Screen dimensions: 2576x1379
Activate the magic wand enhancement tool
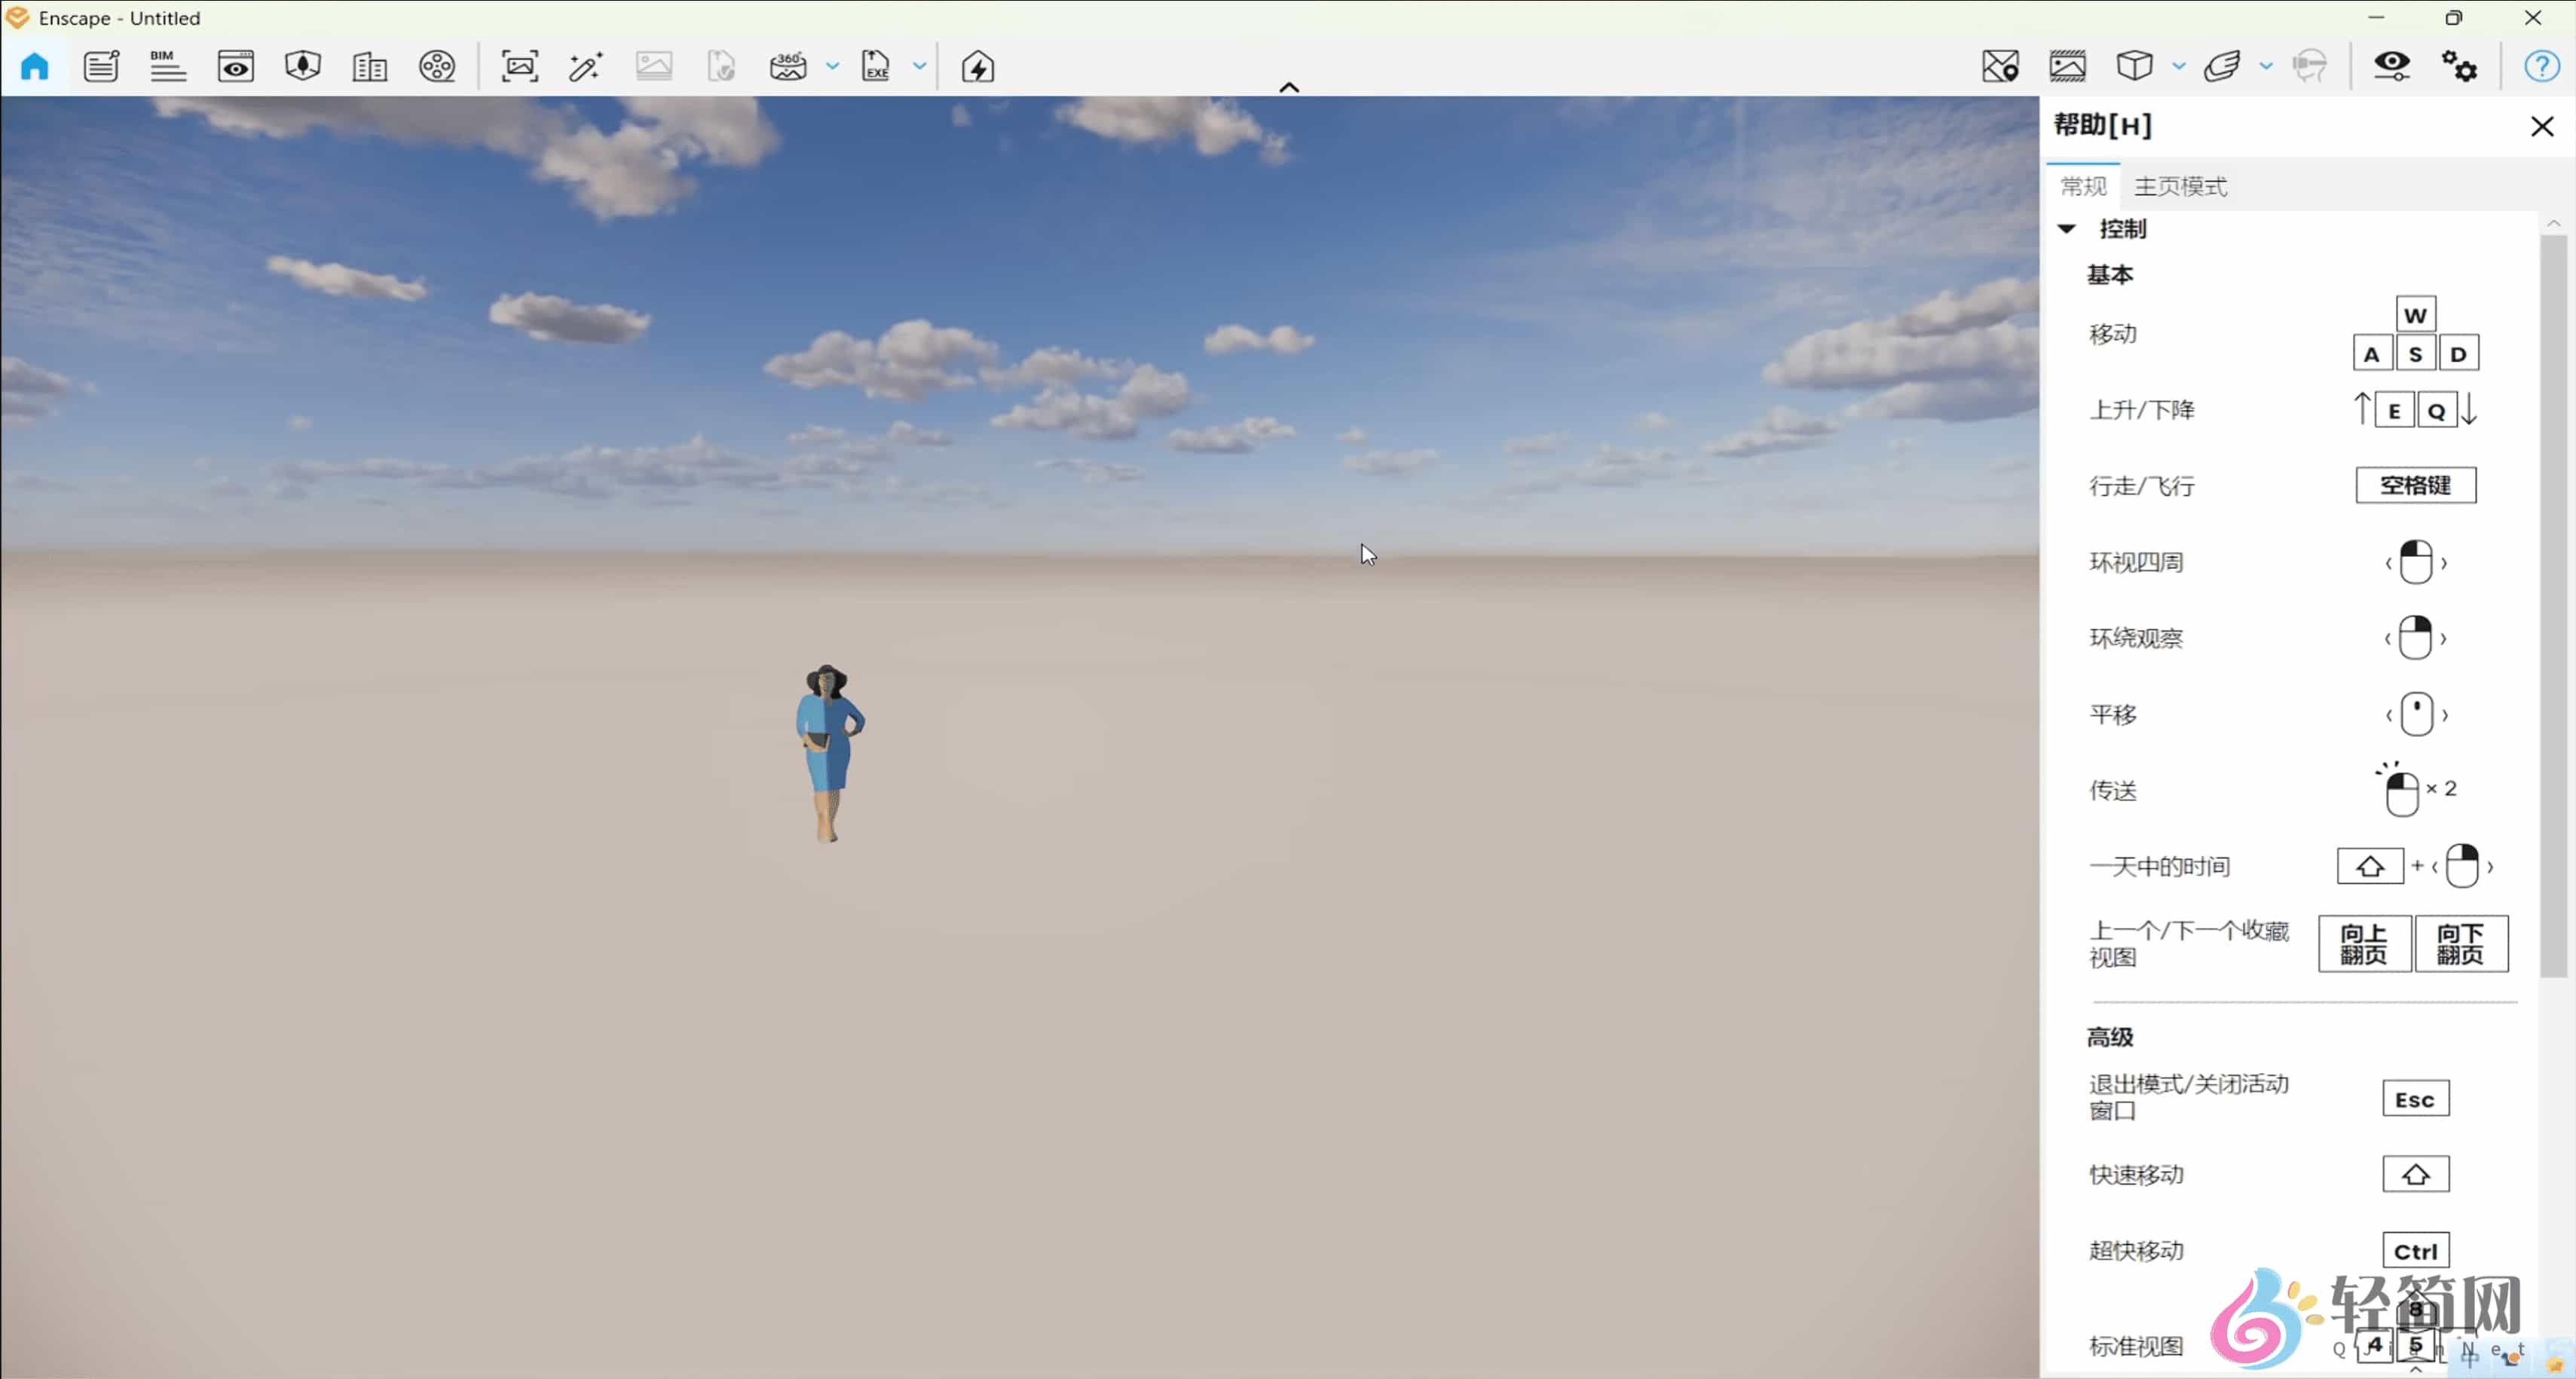pyautogui.click(x=586, y=66)
